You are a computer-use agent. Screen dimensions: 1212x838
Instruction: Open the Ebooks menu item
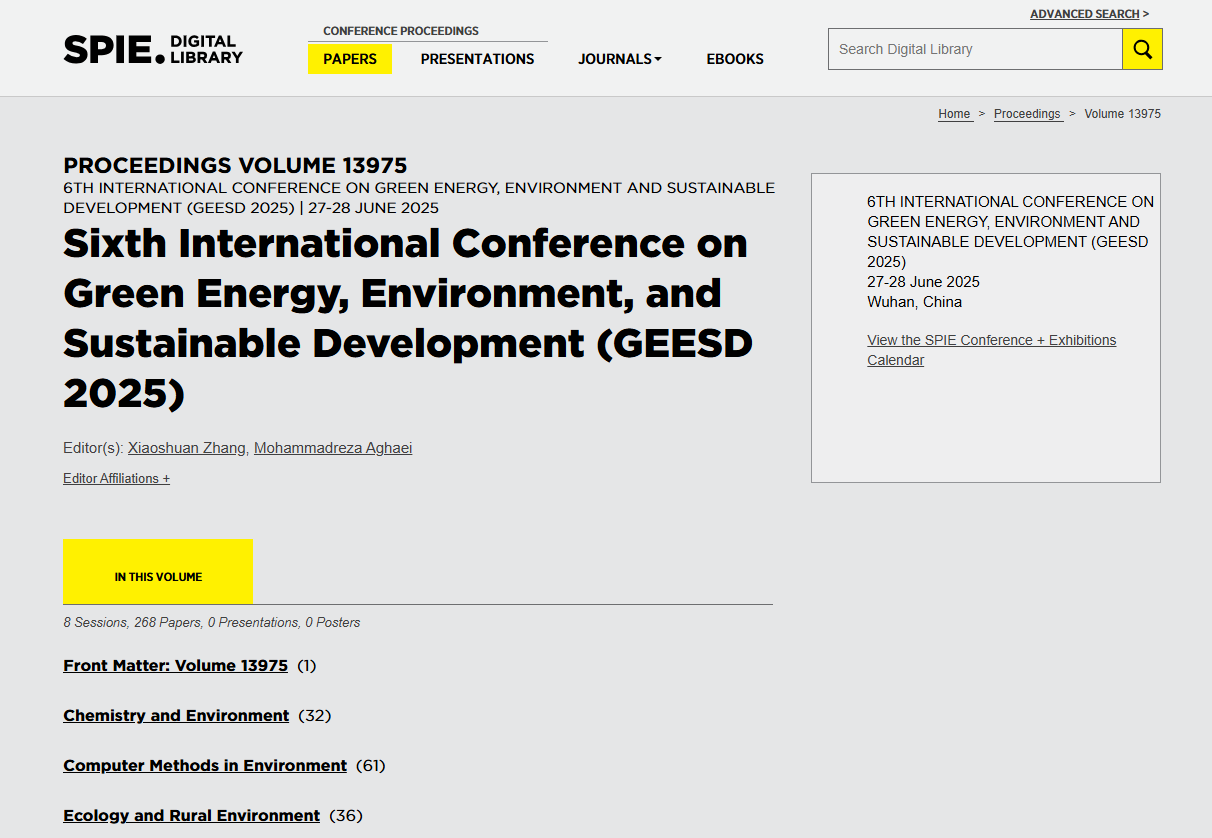click(x=735, y=59)
